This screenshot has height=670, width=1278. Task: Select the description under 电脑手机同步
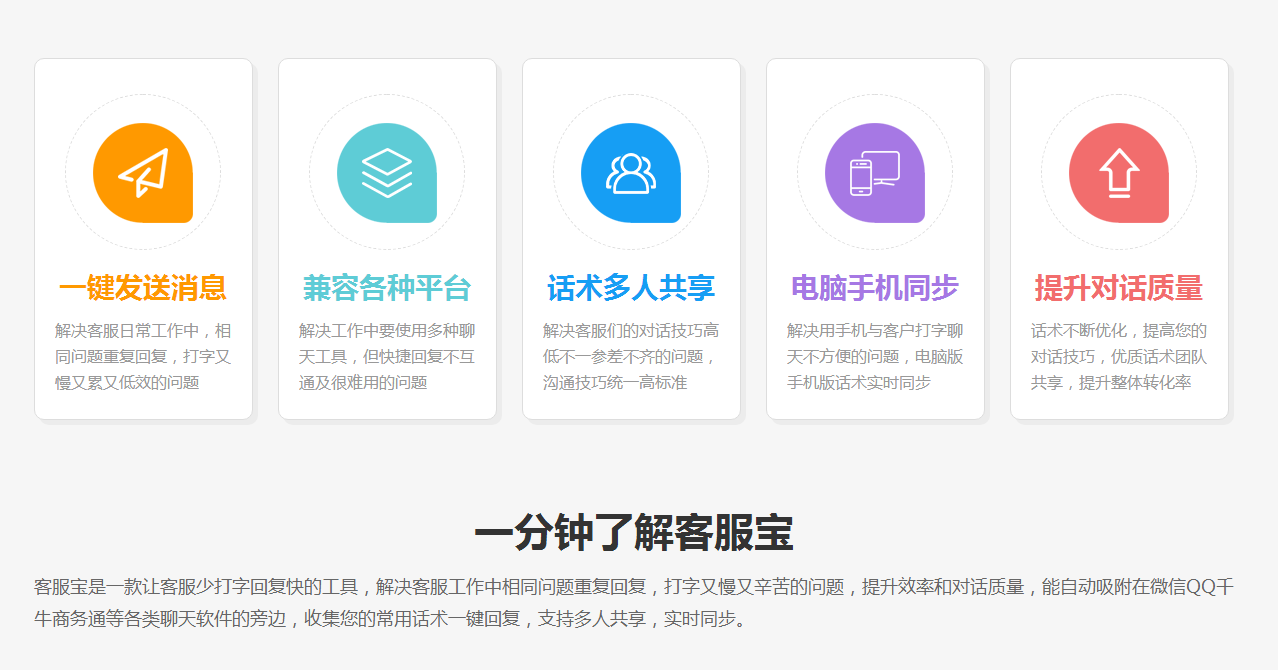(875, 356)
